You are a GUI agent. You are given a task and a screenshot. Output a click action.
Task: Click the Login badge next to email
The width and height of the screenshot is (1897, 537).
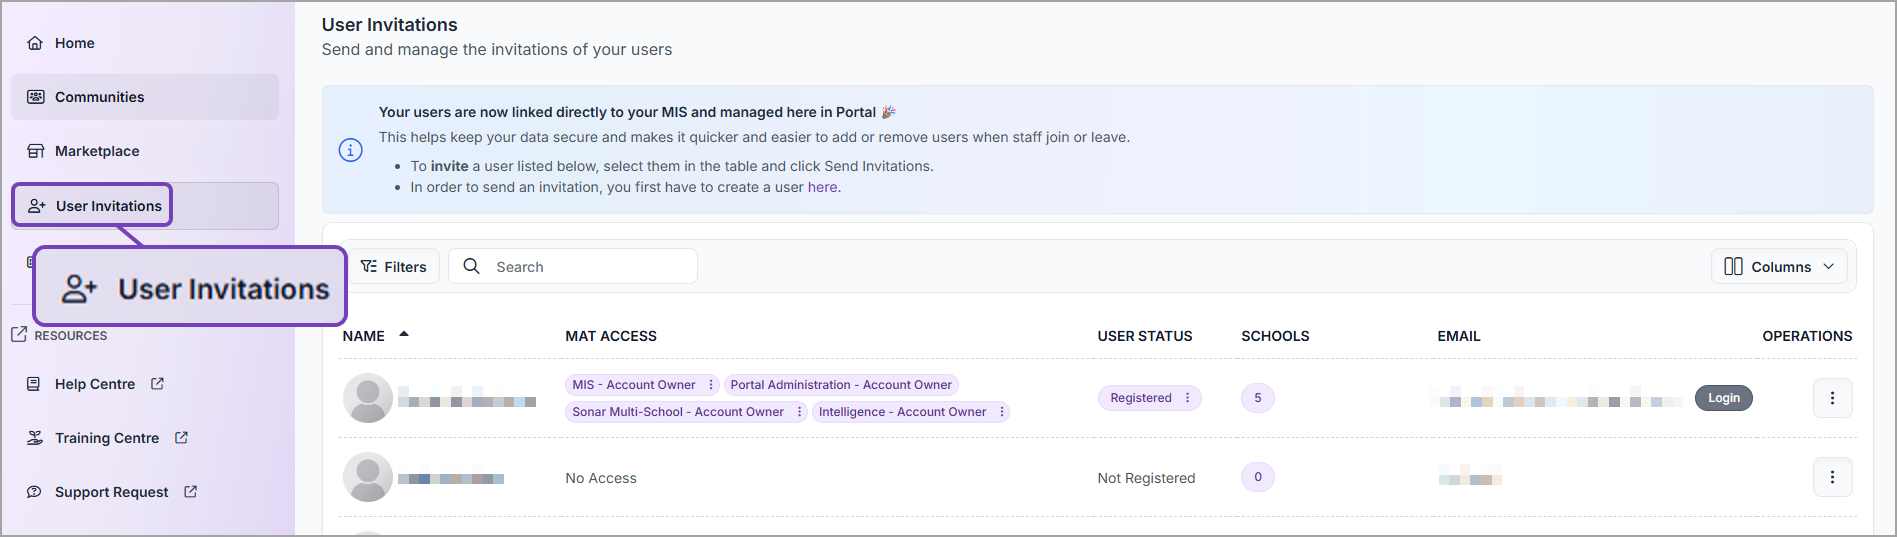pos(1723,398)
